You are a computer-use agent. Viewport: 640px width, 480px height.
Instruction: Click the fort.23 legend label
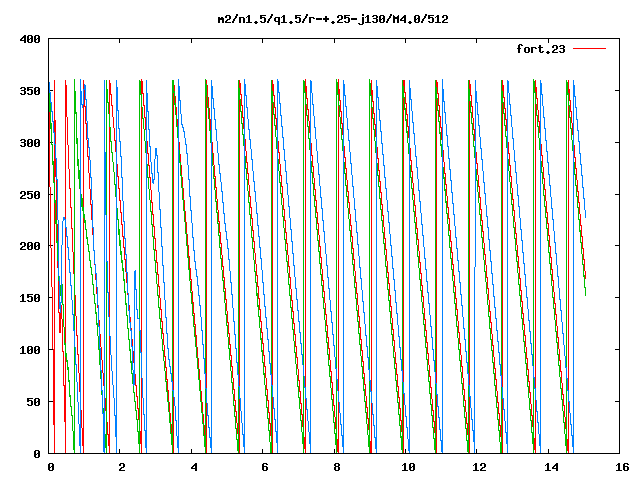[541, 49]
